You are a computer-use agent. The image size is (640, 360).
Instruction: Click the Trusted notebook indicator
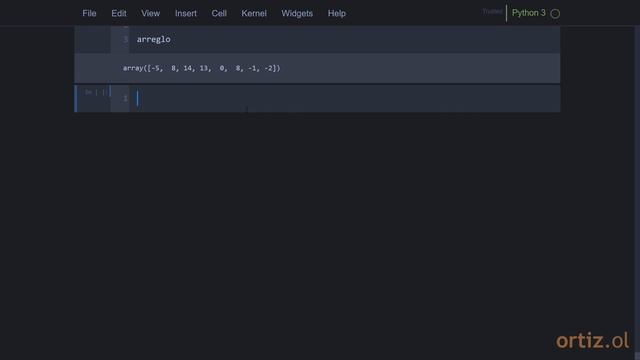coord(492,12)
